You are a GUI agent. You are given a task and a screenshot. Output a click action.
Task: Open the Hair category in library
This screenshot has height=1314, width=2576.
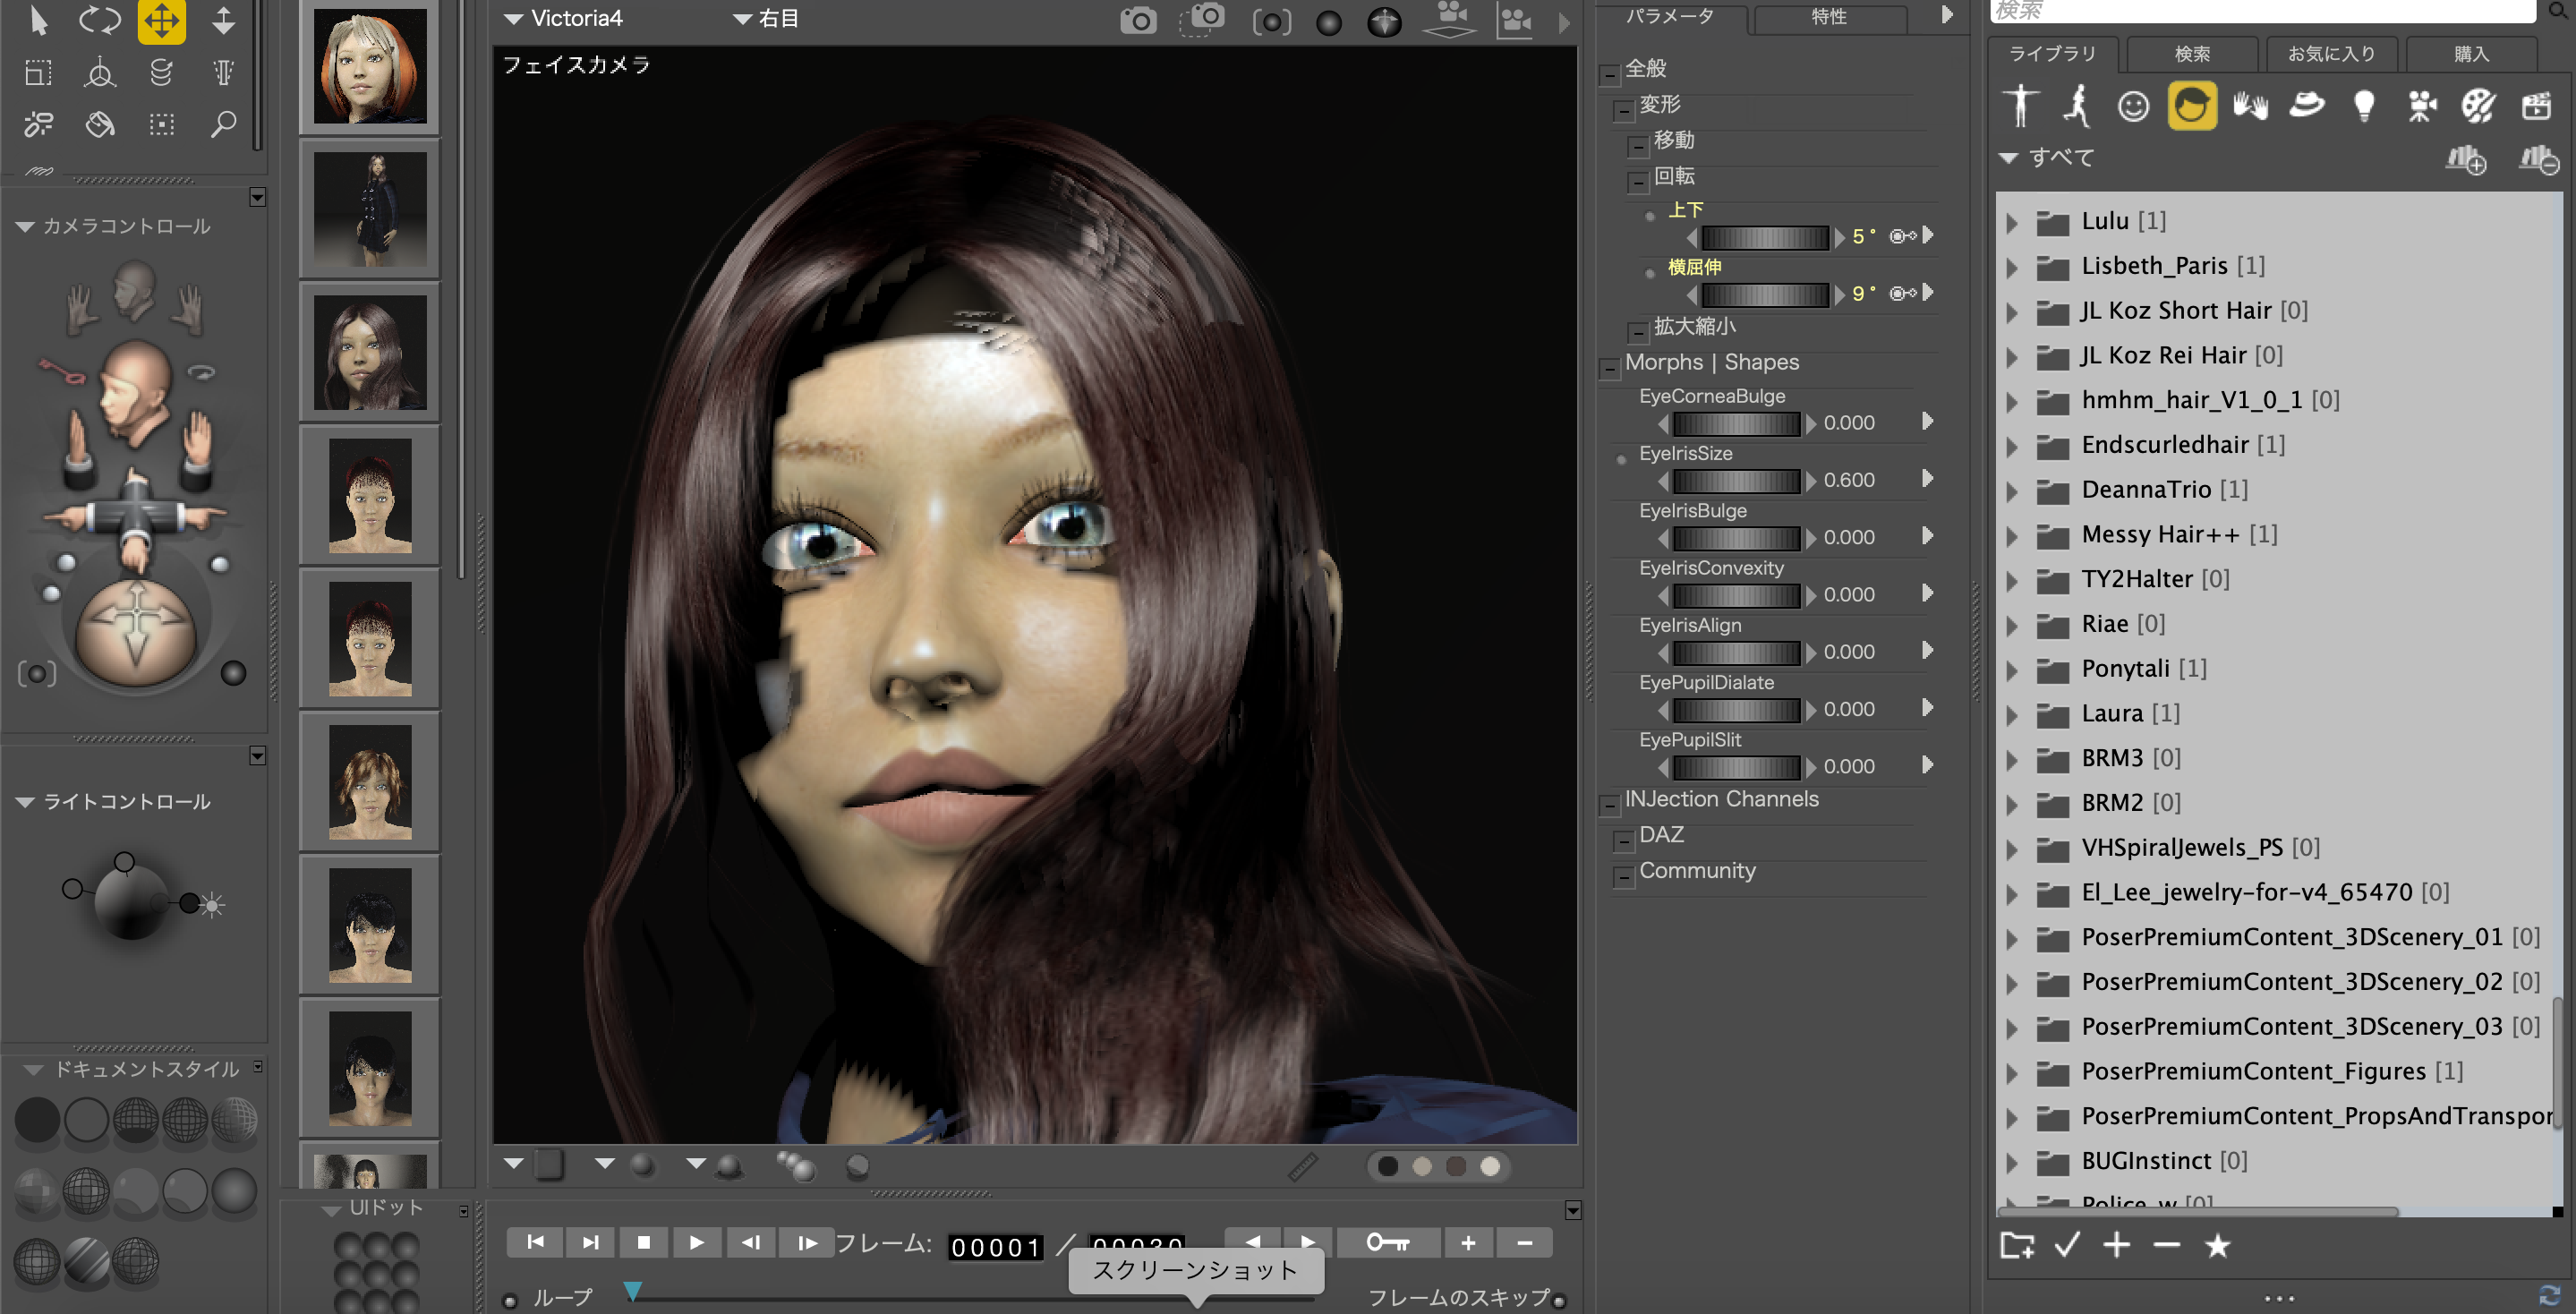point(2190,106)
